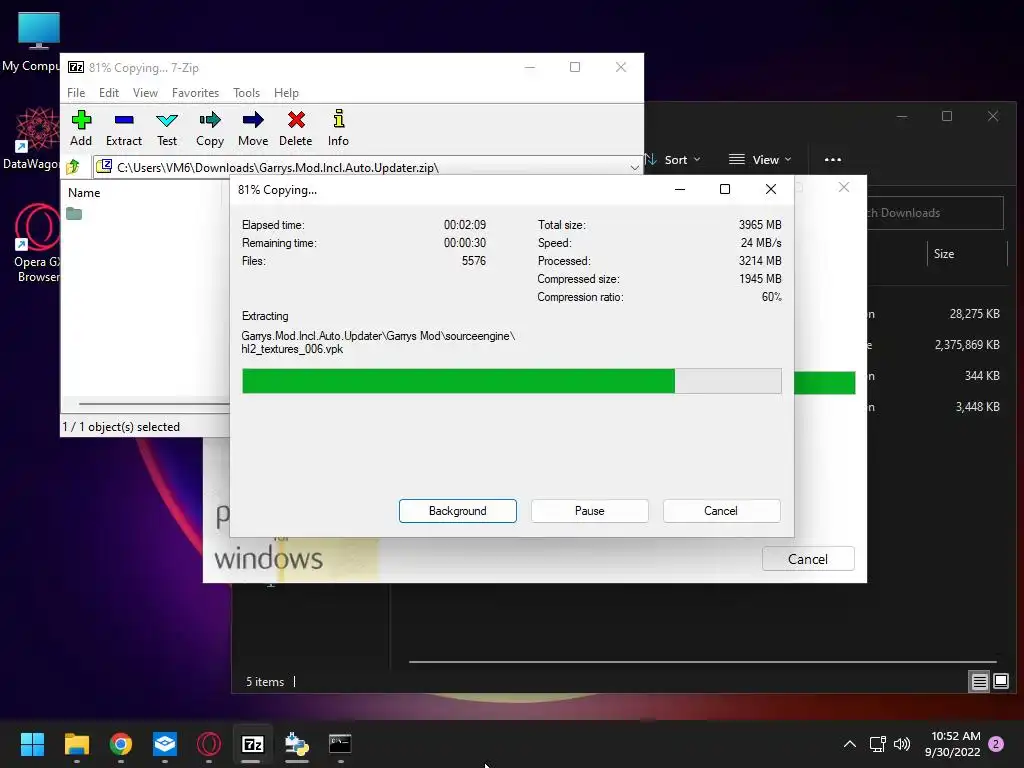Viewport: 1024px width, 768px height.
Task: Click the Test archive tool
Action: pyautogui.click(x=167, y=128)
